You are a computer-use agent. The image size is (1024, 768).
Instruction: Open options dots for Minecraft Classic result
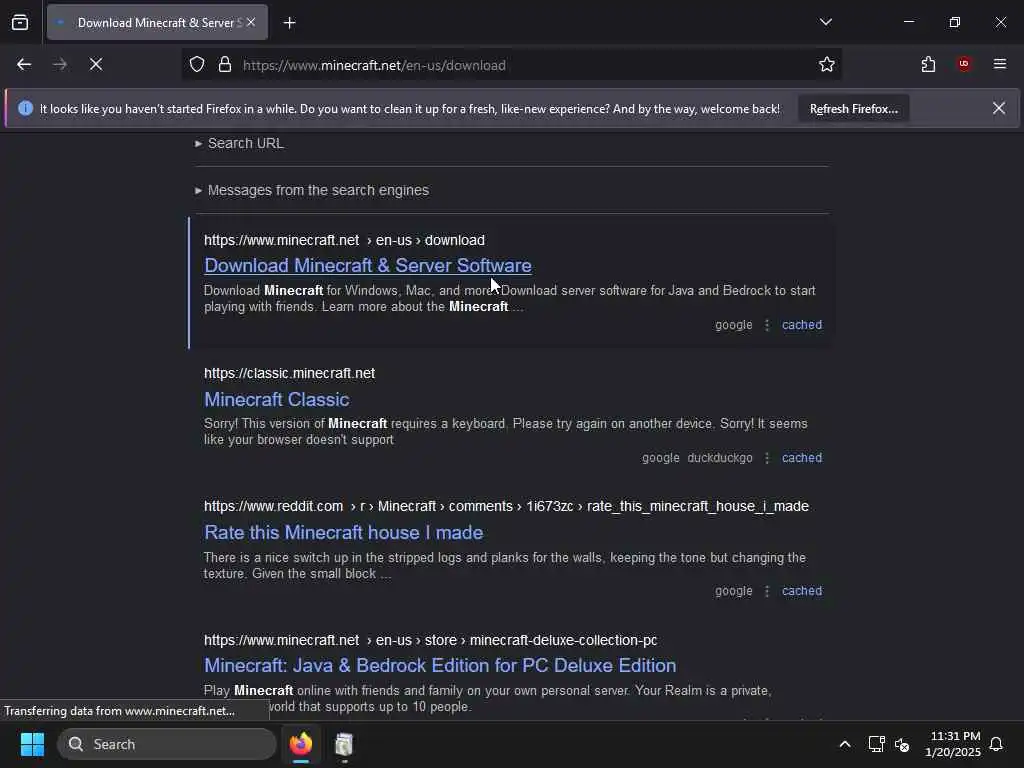coord(767,458)
